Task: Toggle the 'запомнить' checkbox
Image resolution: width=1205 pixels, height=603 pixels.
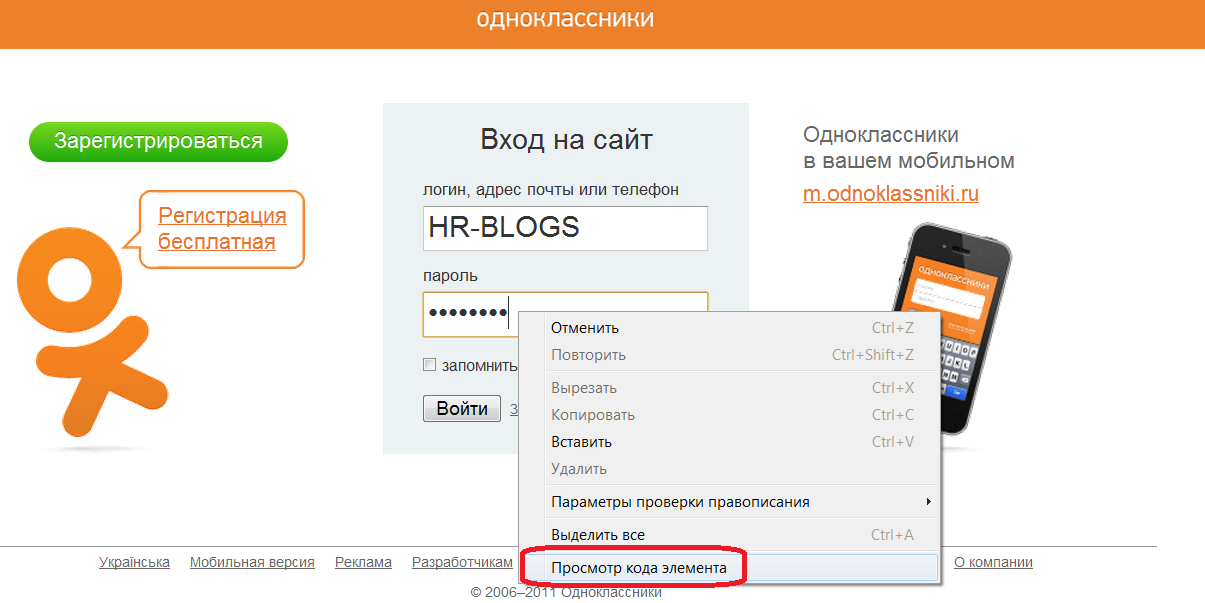Action: 430,365
